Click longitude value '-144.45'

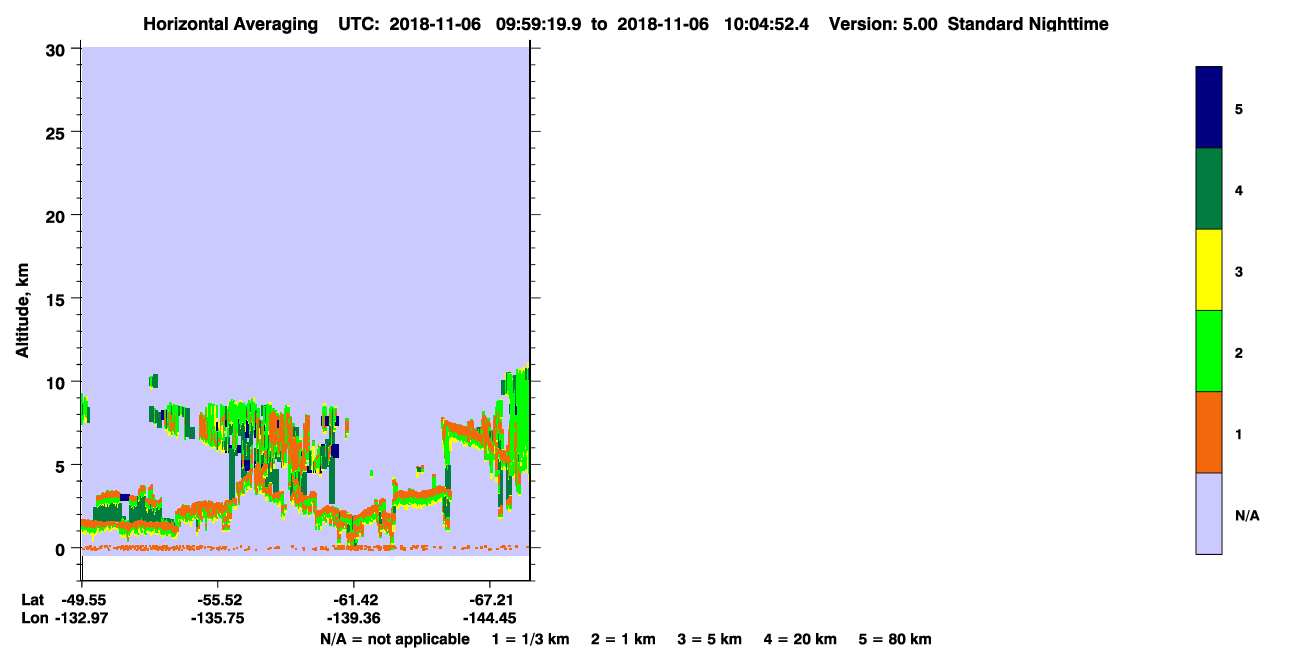click(x=489, y=618)
